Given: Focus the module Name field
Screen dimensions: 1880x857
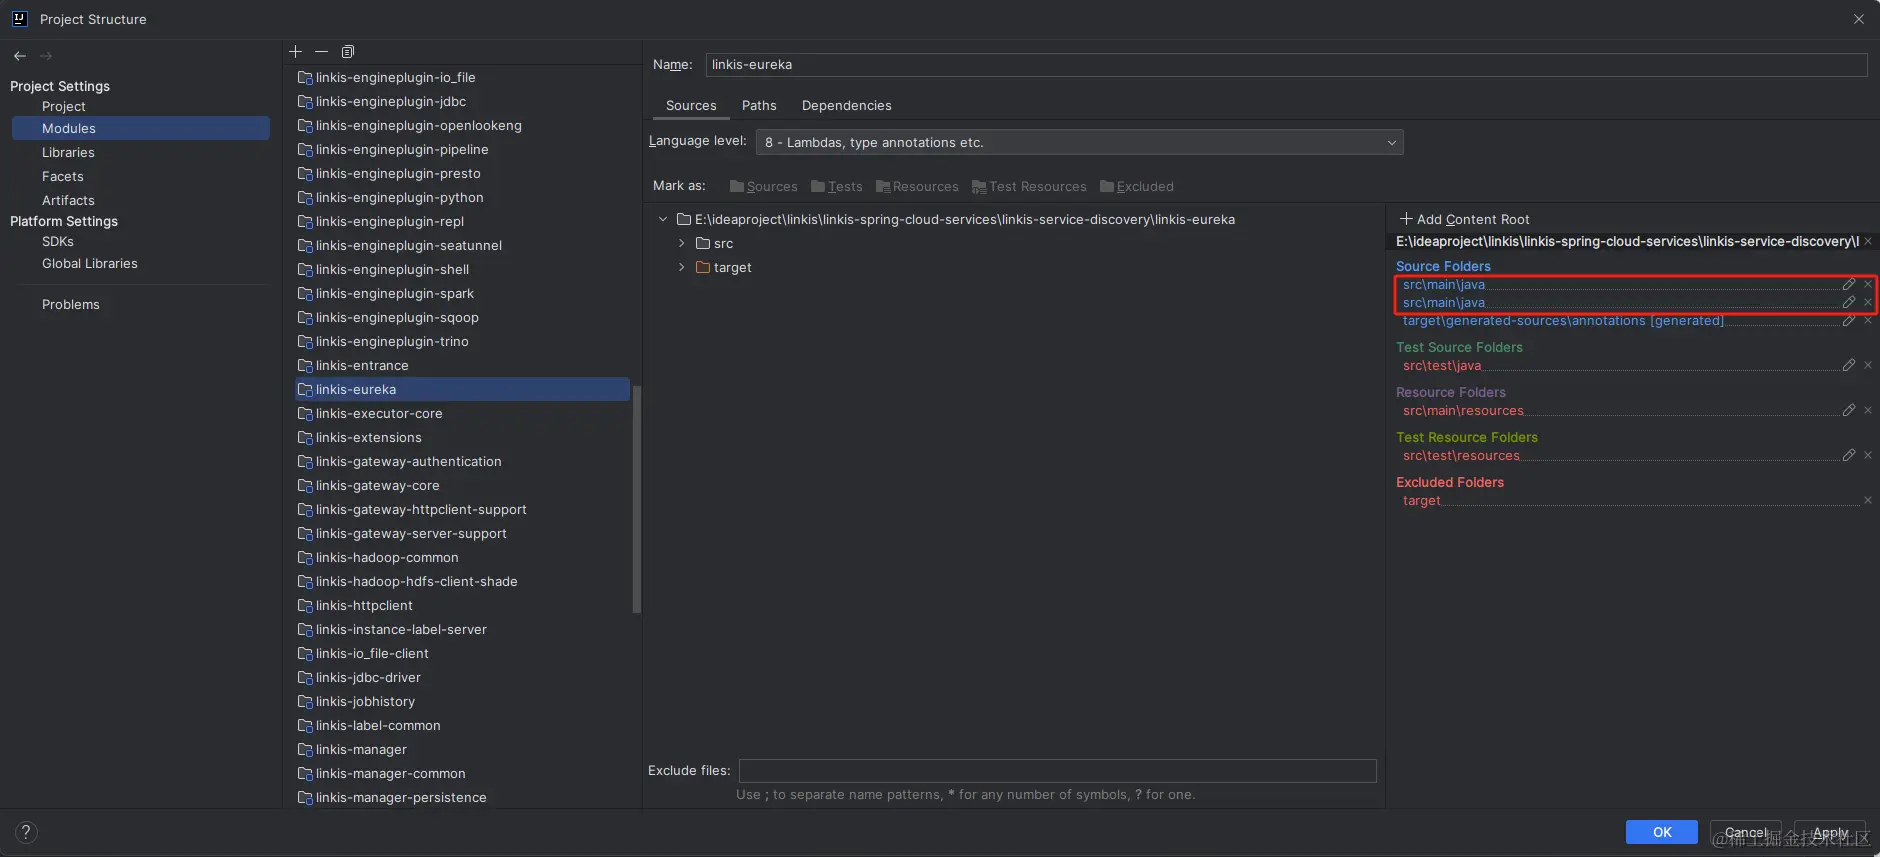Looking at the screenshot, I should (x=1286, y=64).
